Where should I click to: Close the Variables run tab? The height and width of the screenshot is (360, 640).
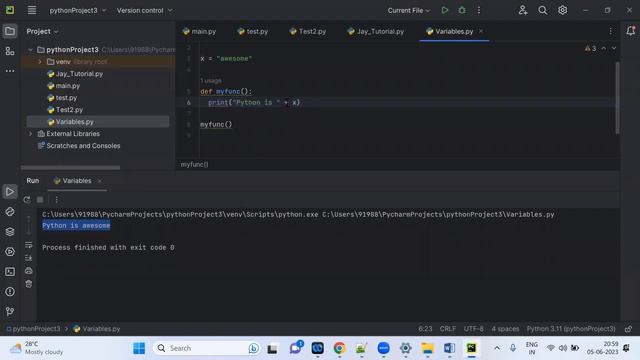tap(100, 181)
